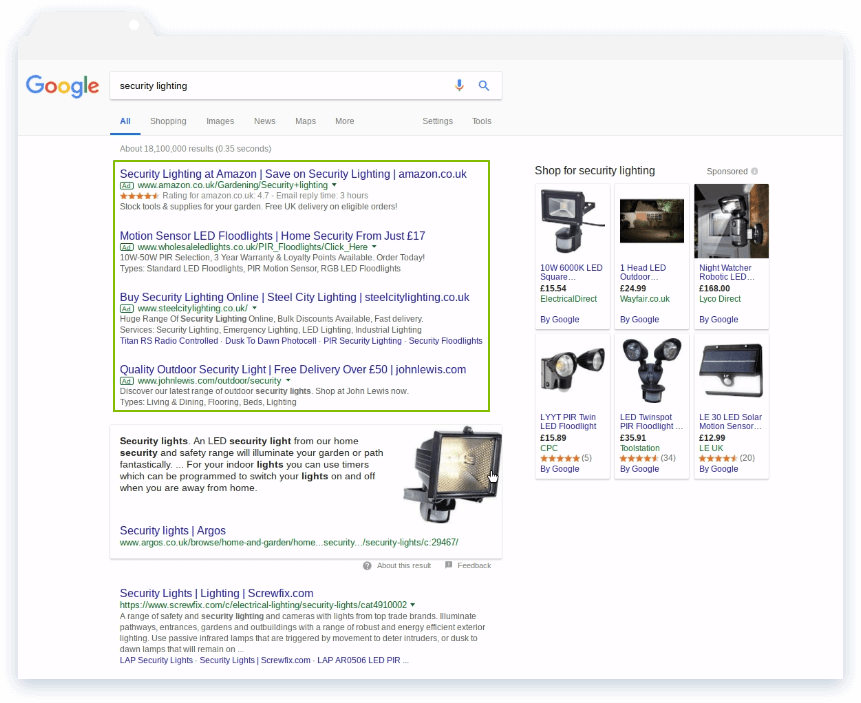Open 10W 6000K LED Square product image
Viewport: 861px width, 703px height.
(572, 221)
